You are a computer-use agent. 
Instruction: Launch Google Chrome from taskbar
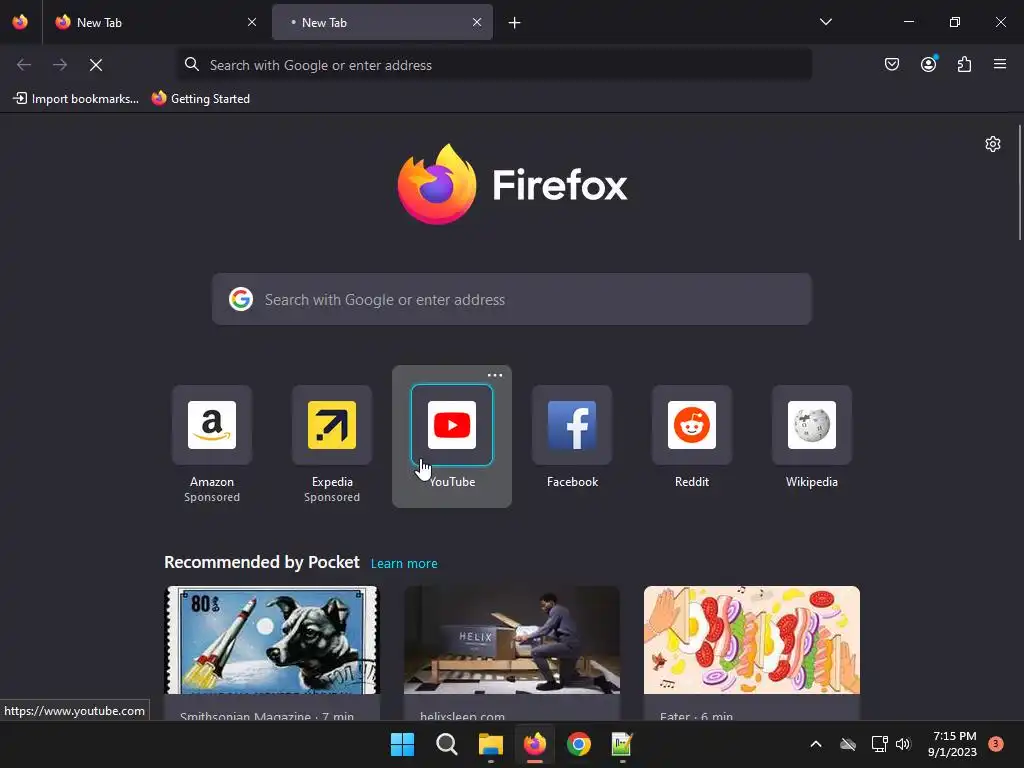coord(579,744)
